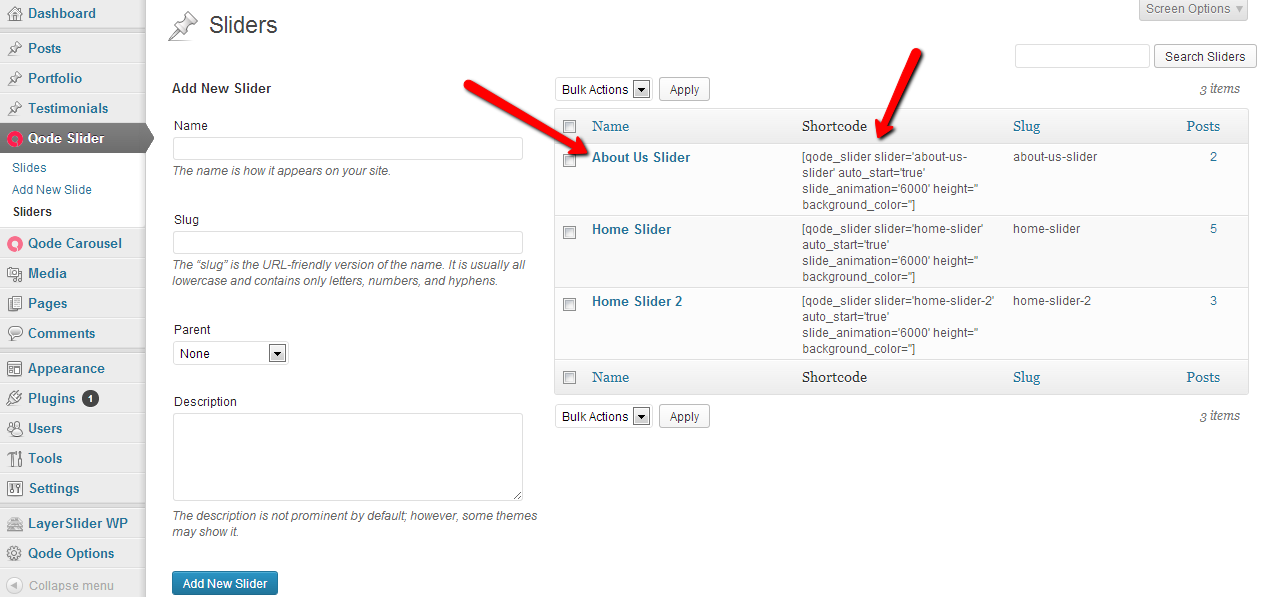Tick the Home Slider 2 row checkbox

pyautogui.click(x=570, y=304)
